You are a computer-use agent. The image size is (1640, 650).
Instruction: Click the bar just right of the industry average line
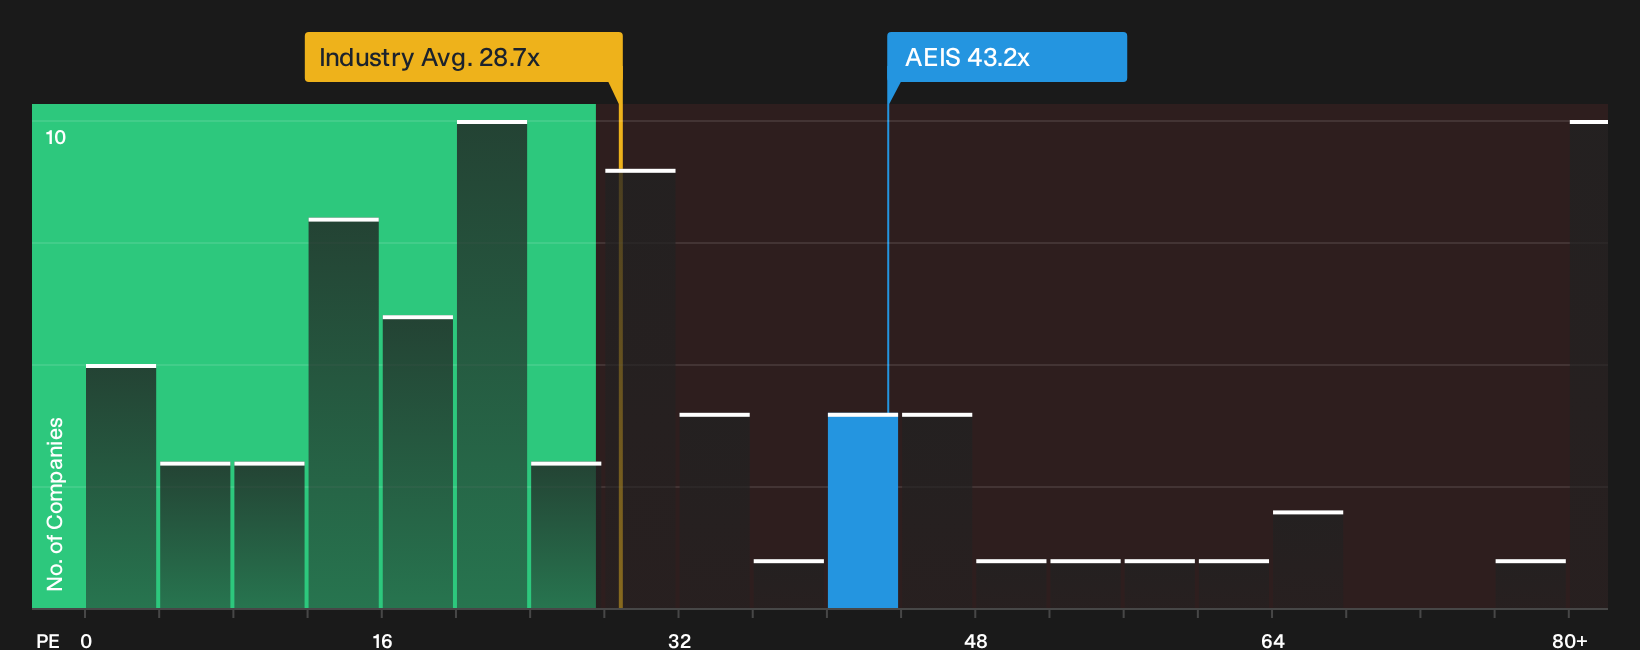tap(641, 389)
